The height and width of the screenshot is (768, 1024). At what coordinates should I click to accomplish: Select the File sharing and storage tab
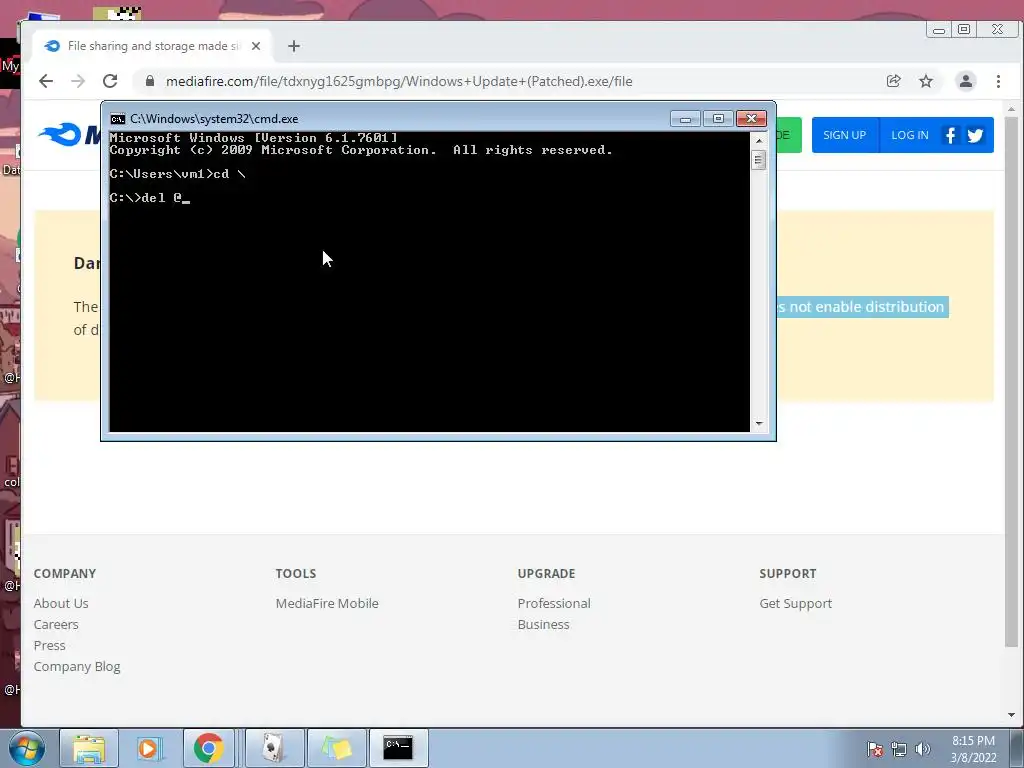pyautogui.click(x=152, y=46)
